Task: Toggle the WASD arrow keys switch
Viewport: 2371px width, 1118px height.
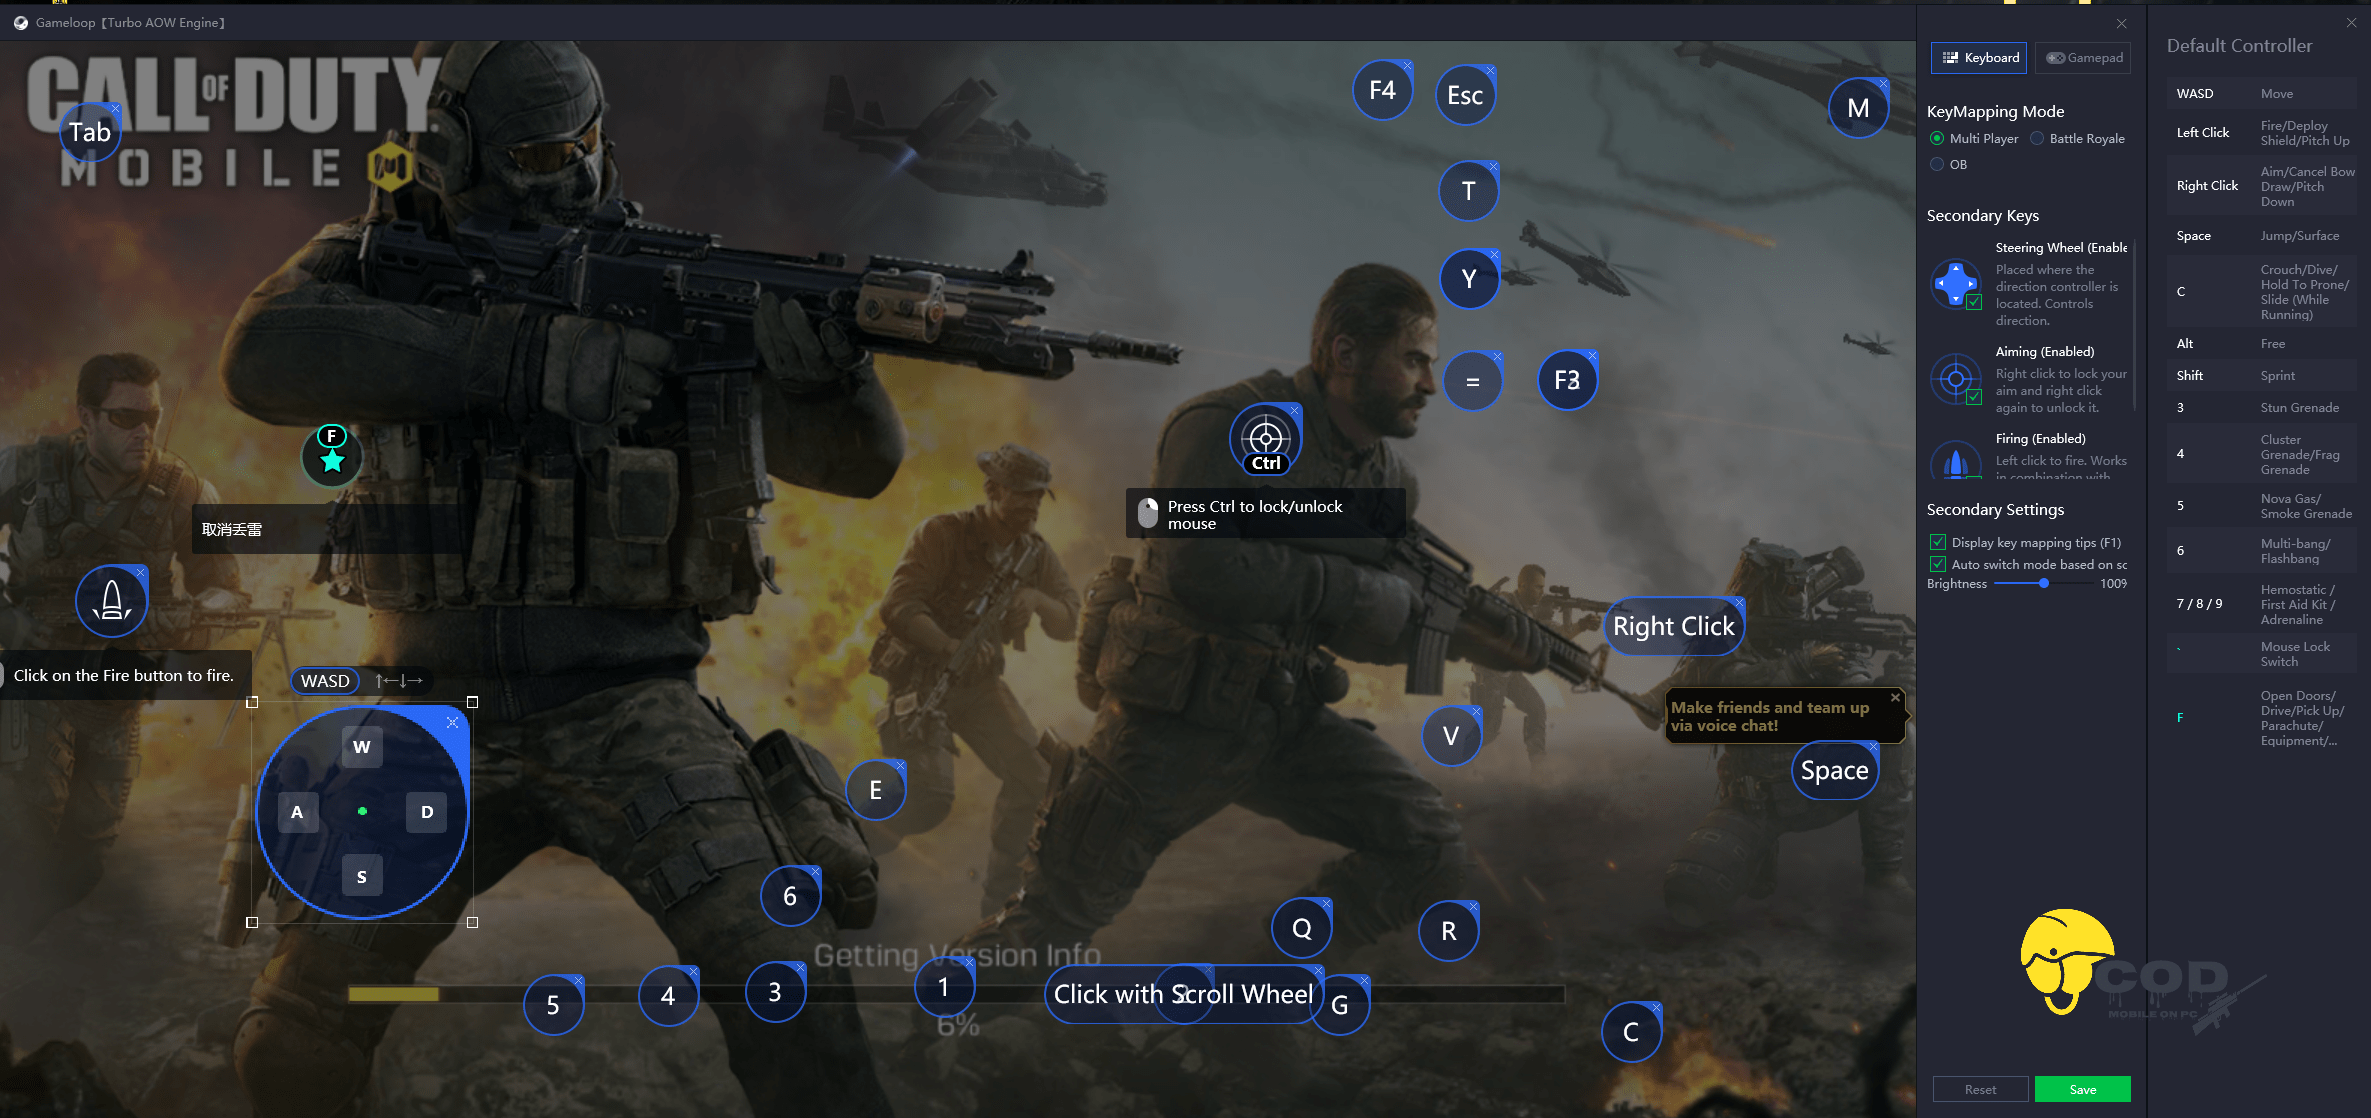Action: (x=398, y=681)
